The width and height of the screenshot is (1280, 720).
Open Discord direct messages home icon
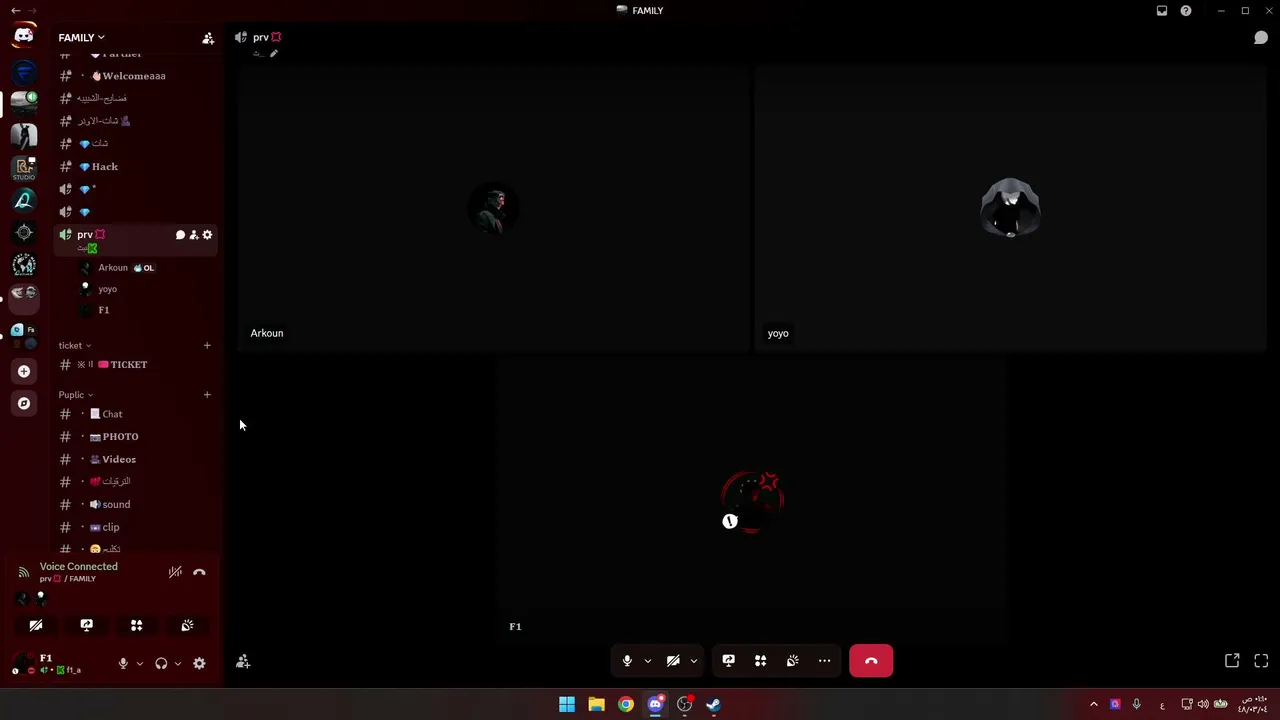coord(24,36)
